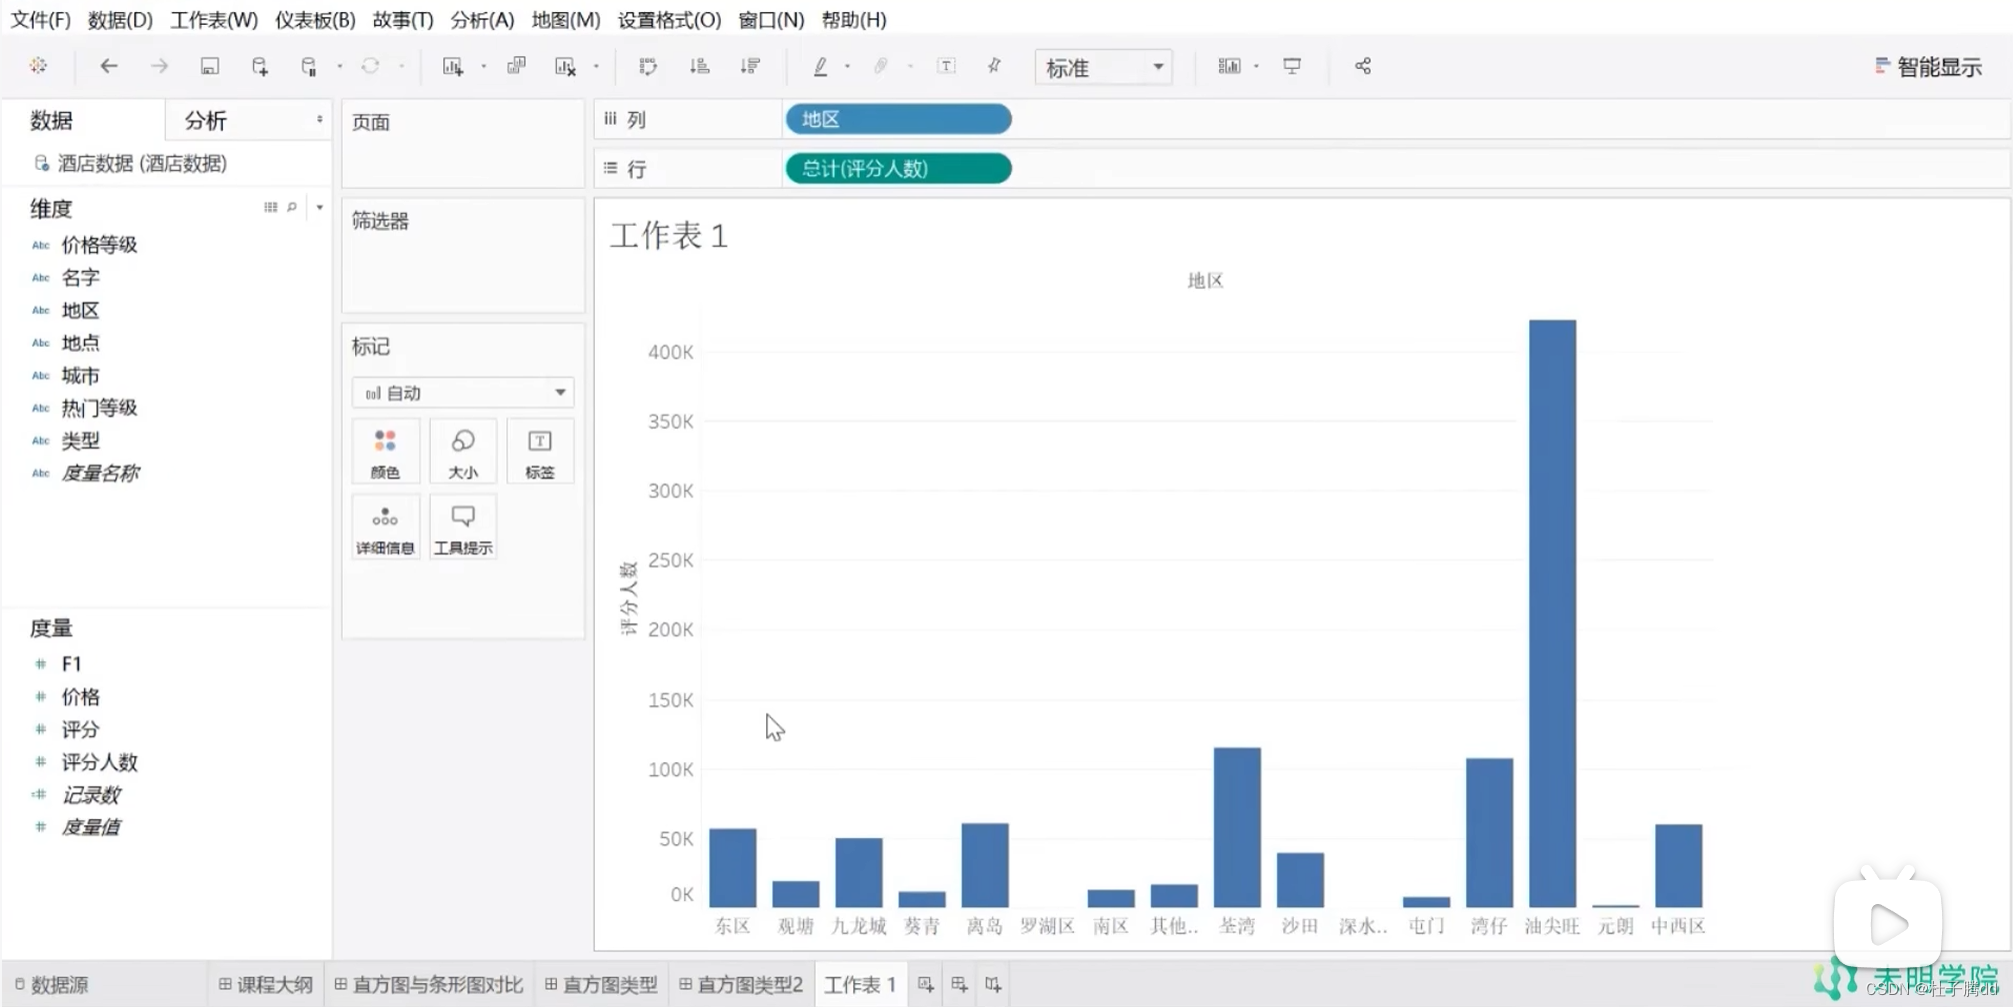Click the refresh run update icon
Image resolution: width=2013 pixels, height=1007 pixels.
[370, 66]
